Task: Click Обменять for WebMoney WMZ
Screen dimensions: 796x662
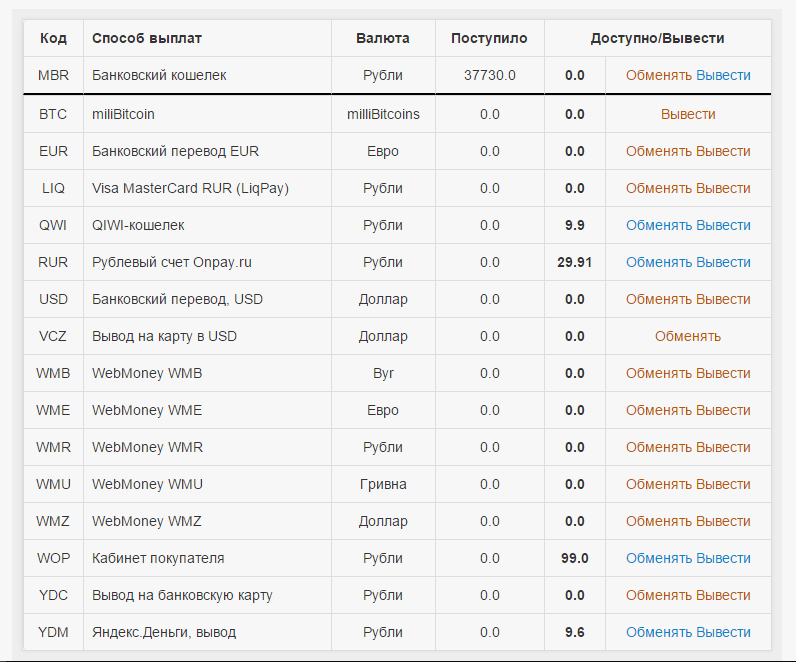Action: (x=659, y=521)
